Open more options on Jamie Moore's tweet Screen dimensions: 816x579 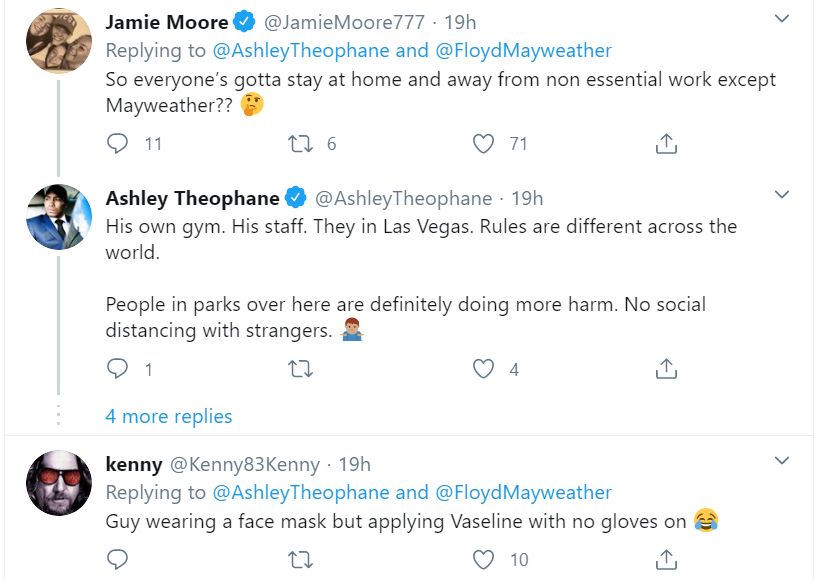(x=783, y=19)
